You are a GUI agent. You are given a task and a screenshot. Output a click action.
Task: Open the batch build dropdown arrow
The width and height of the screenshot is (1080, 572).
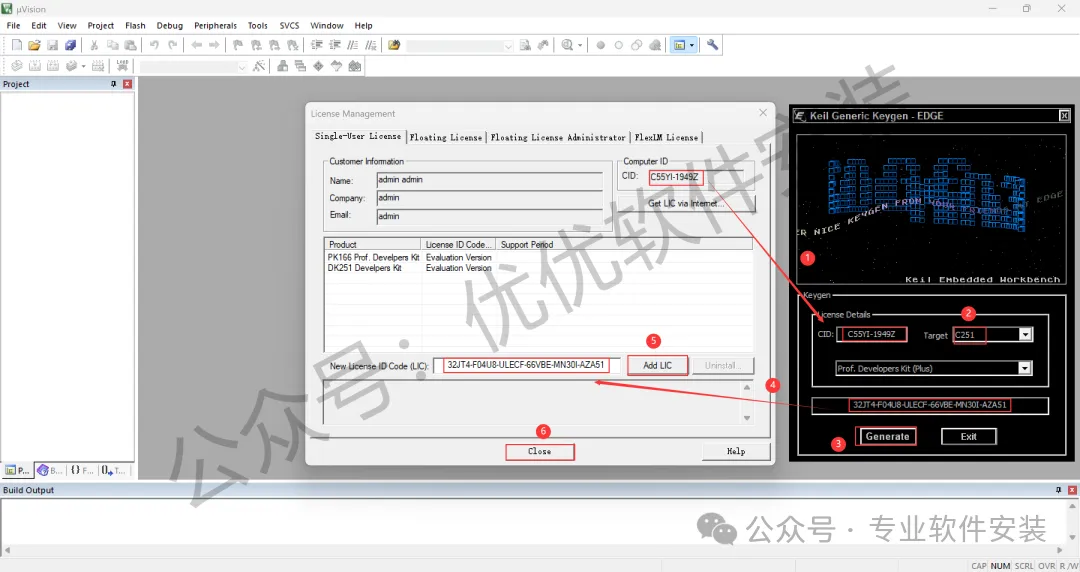point(83,66)
